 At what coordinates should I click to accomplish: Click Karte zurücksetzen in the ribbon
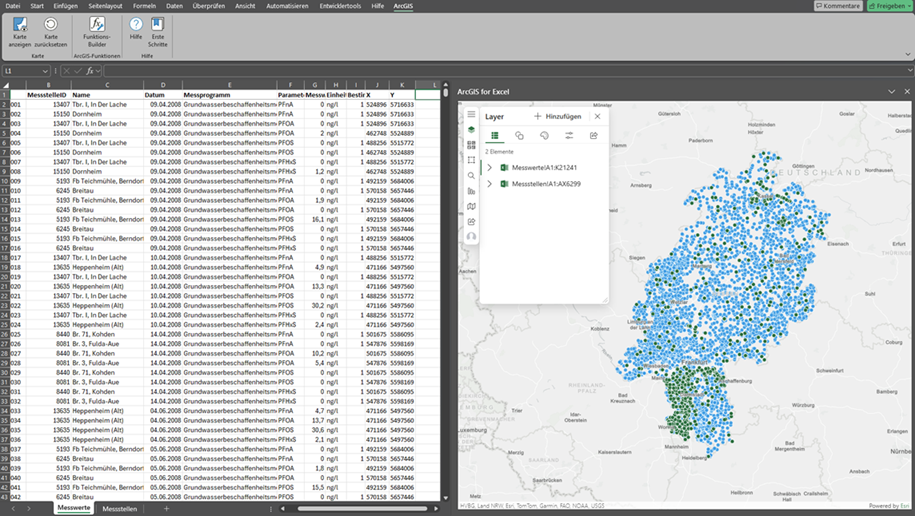click(x=51, y=32)
